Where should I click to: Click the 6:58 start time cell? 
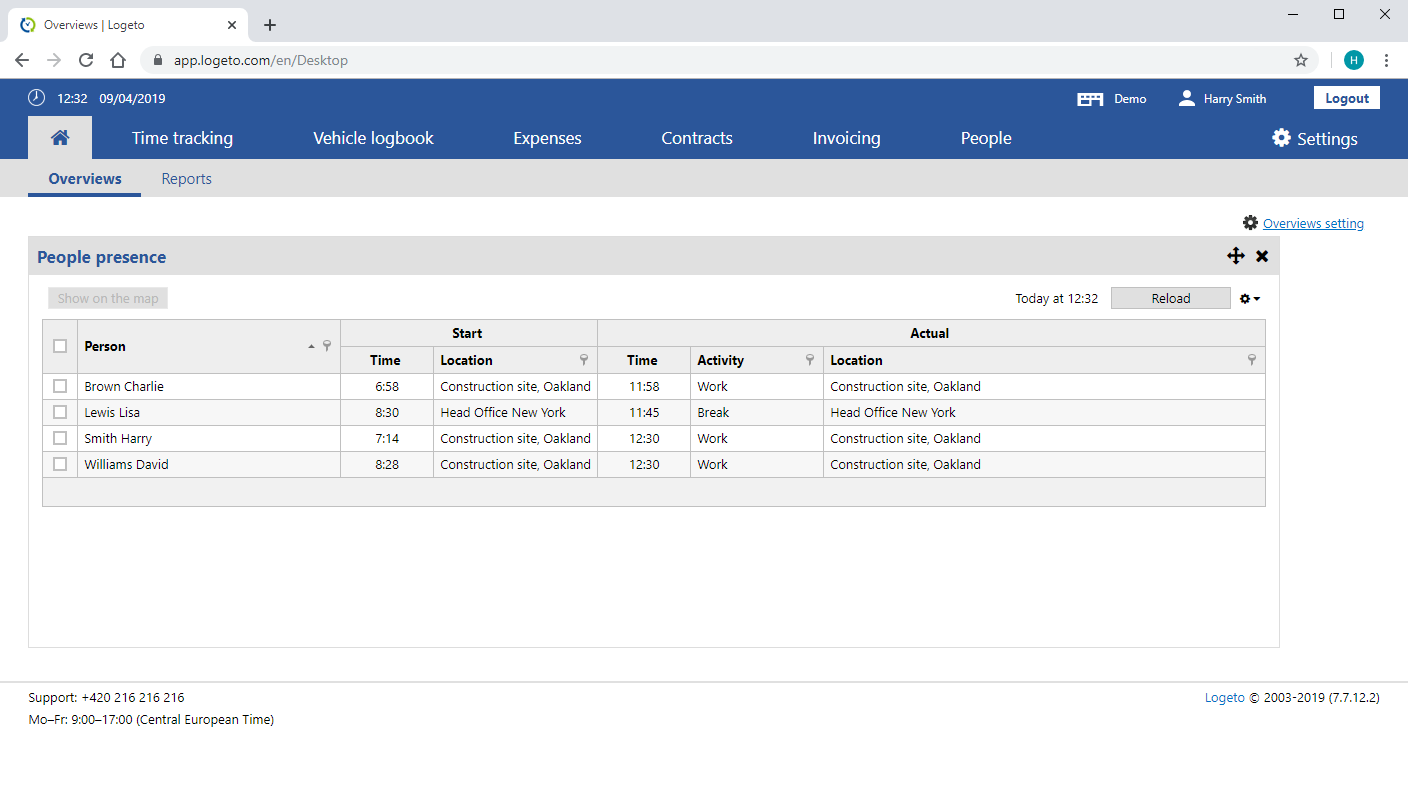click(387, 386)
